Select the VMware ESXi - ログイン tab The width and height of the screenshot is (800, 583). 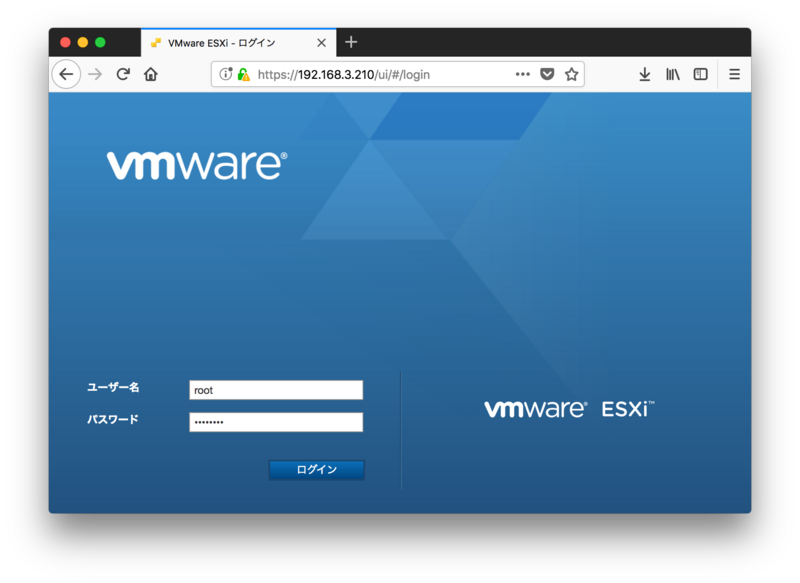pyautogui.click(x=238, y=43)
